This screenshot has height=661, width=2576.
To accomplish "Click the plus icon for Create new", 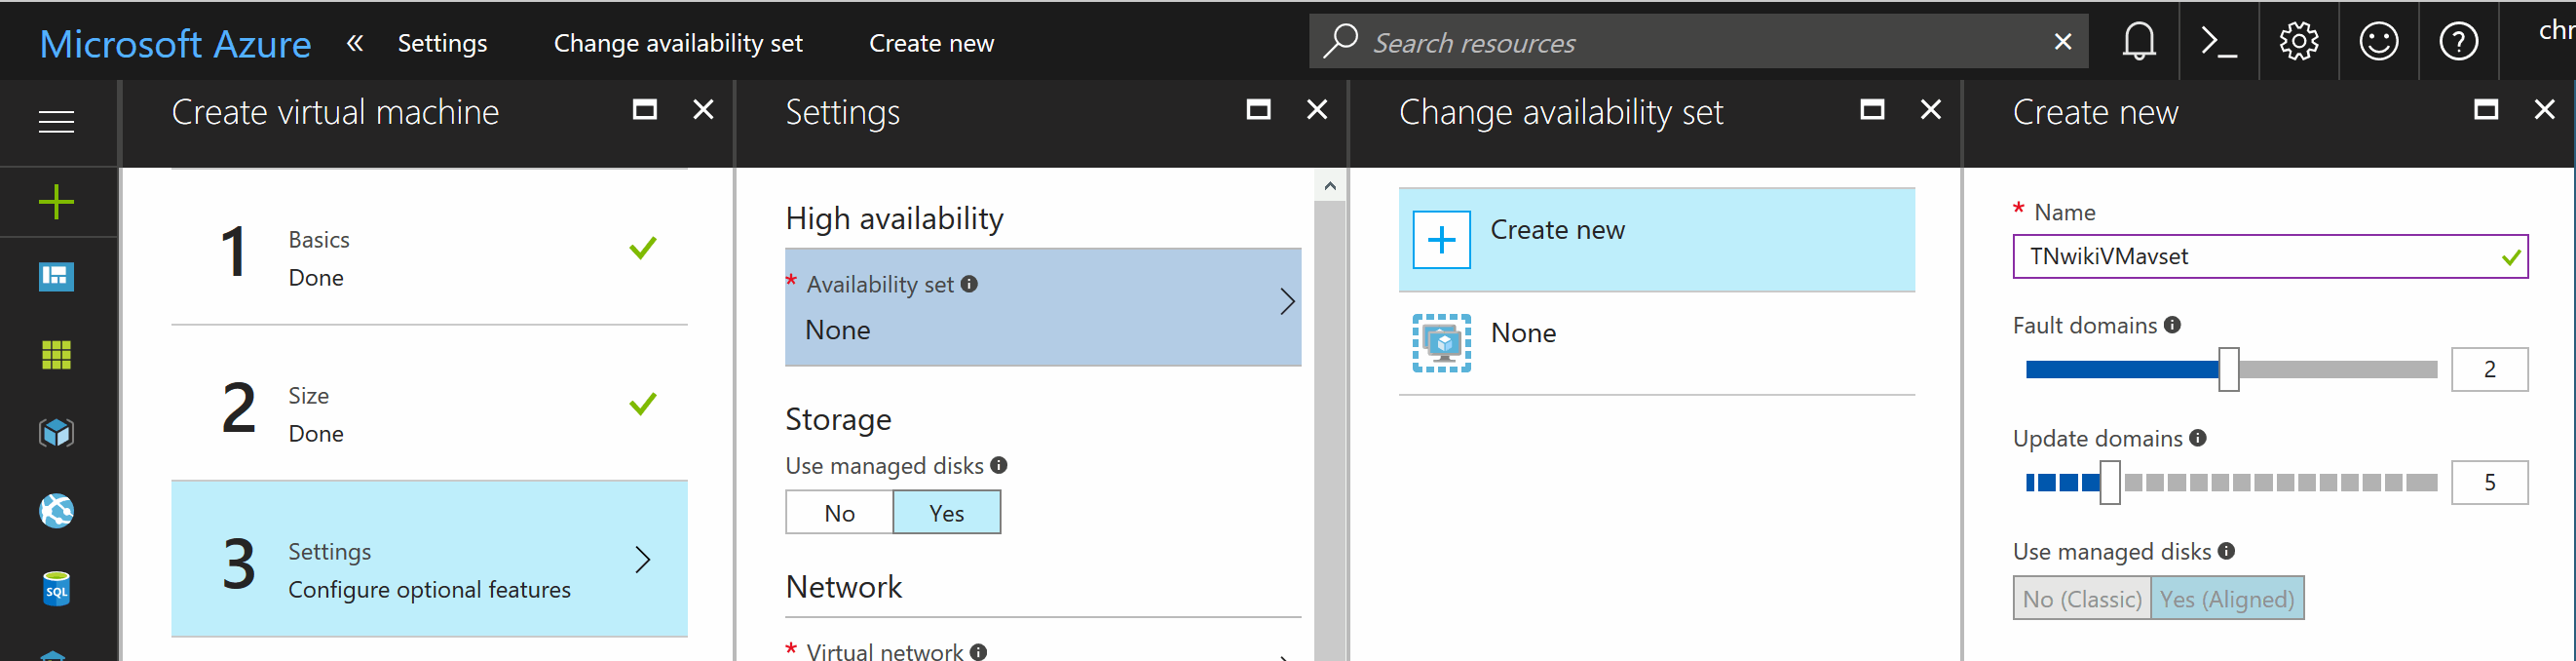I will click(1441, 240).
